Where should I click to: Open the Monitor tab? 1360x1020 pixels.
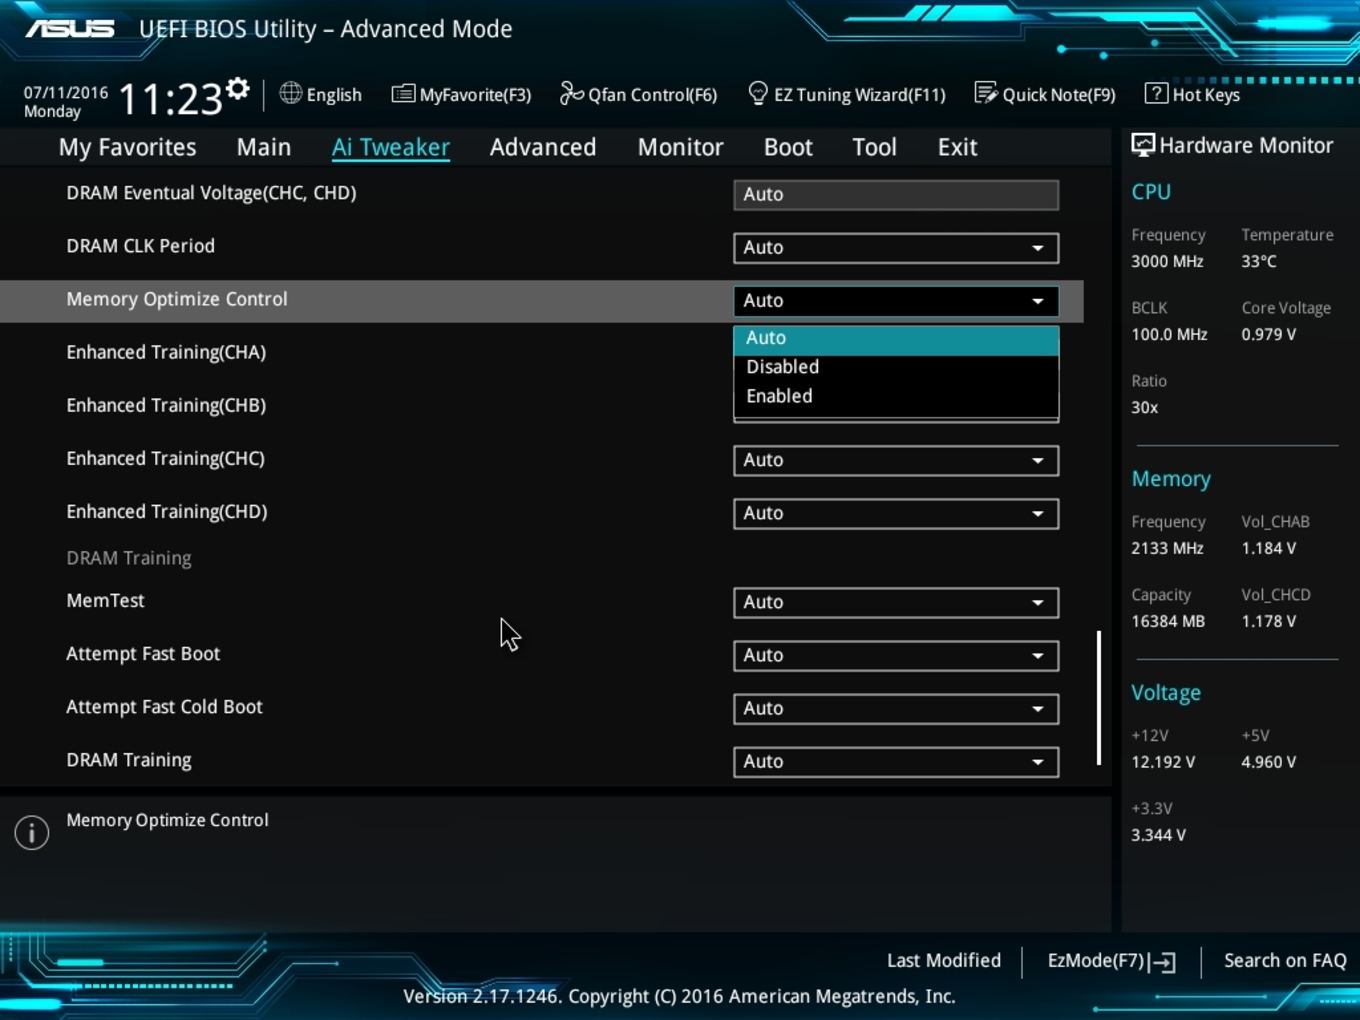point(680,147)
